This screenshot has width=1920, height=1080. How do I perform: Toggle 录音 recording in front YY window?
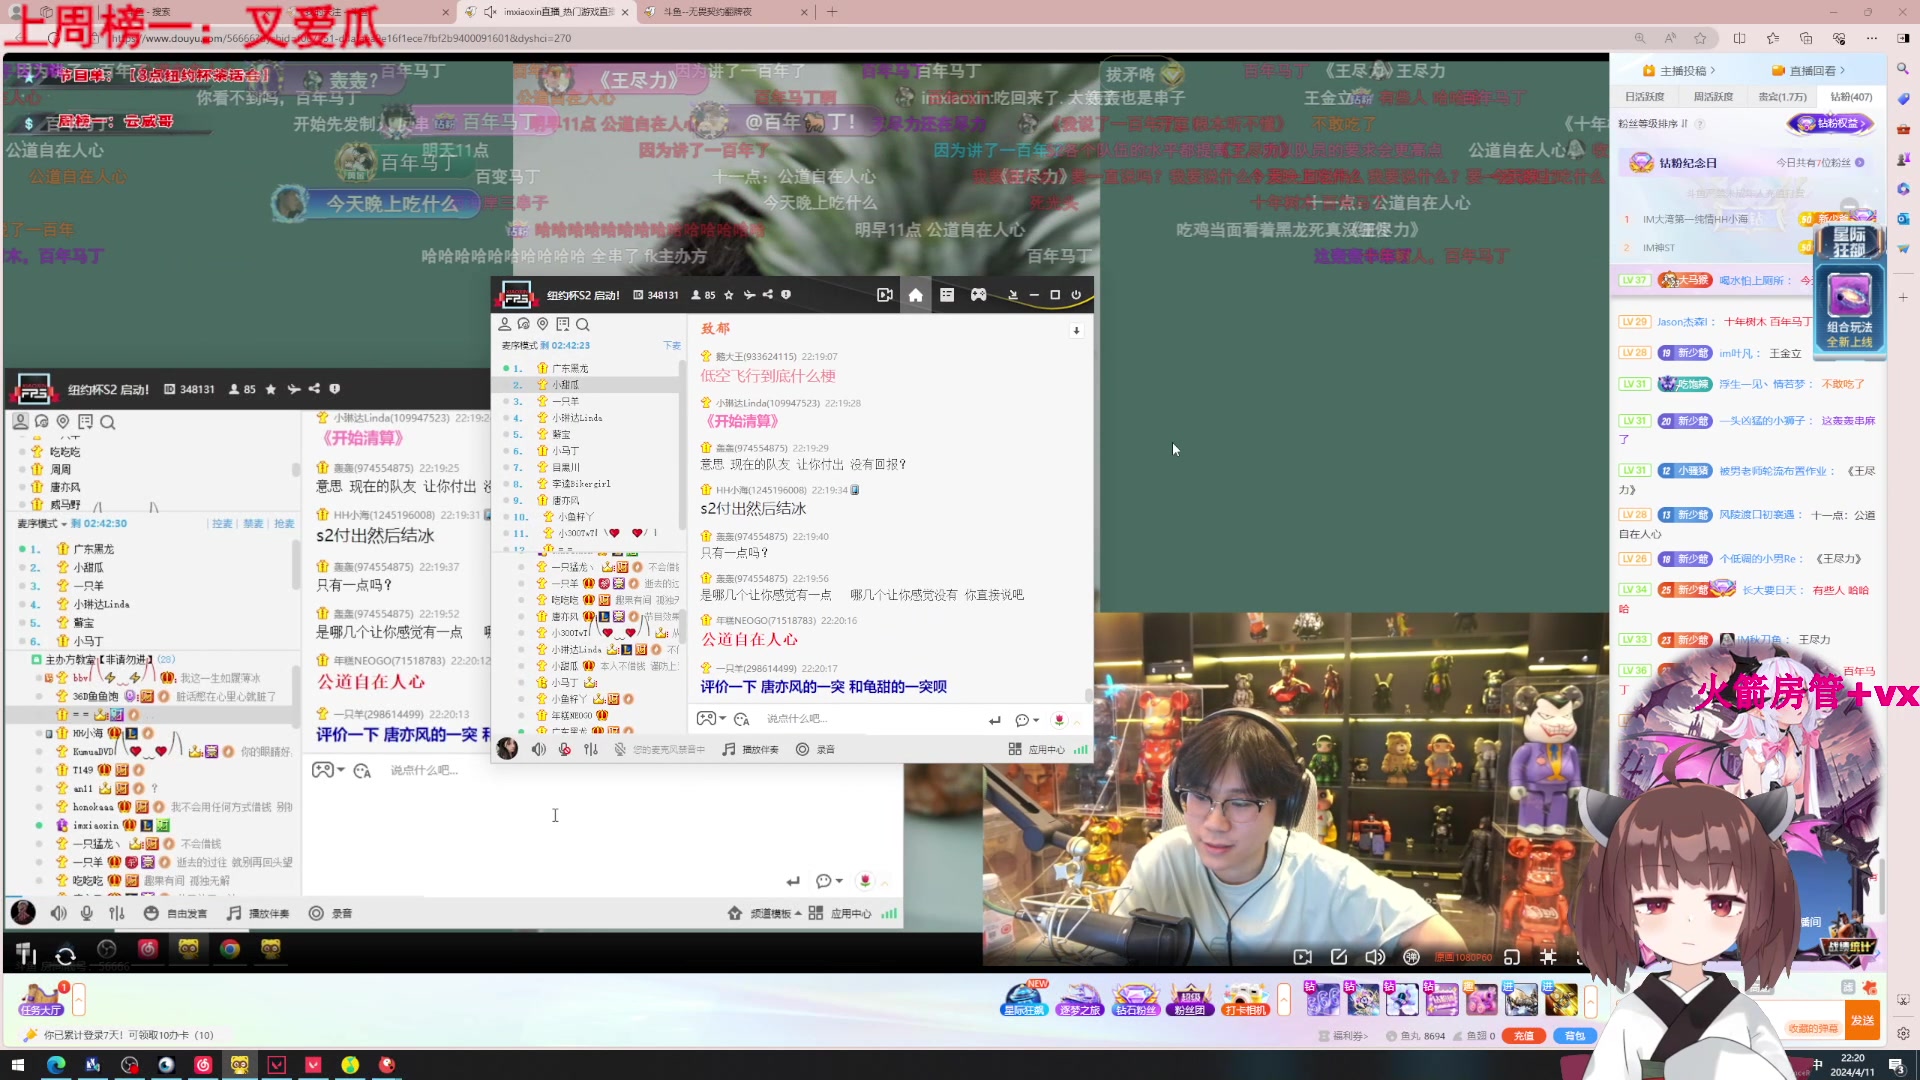click(x=815, y=749)
